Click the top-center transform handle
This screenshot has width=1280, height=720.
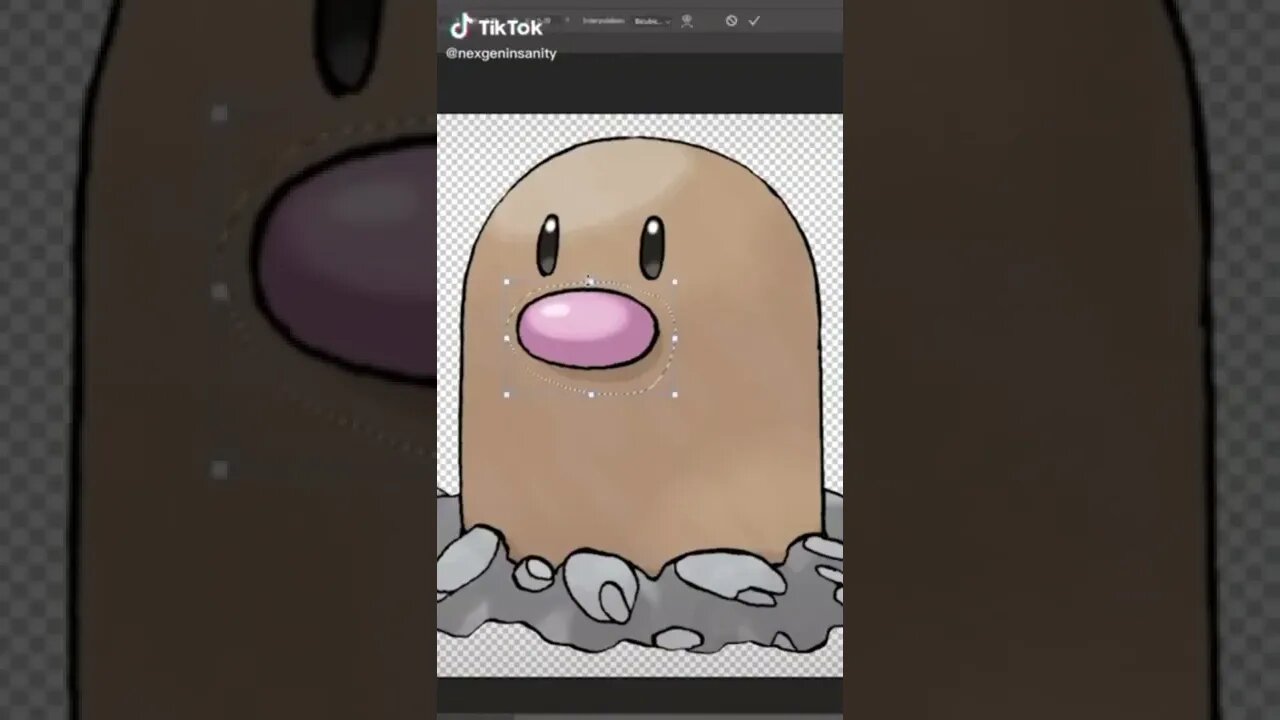pos(590,282)
